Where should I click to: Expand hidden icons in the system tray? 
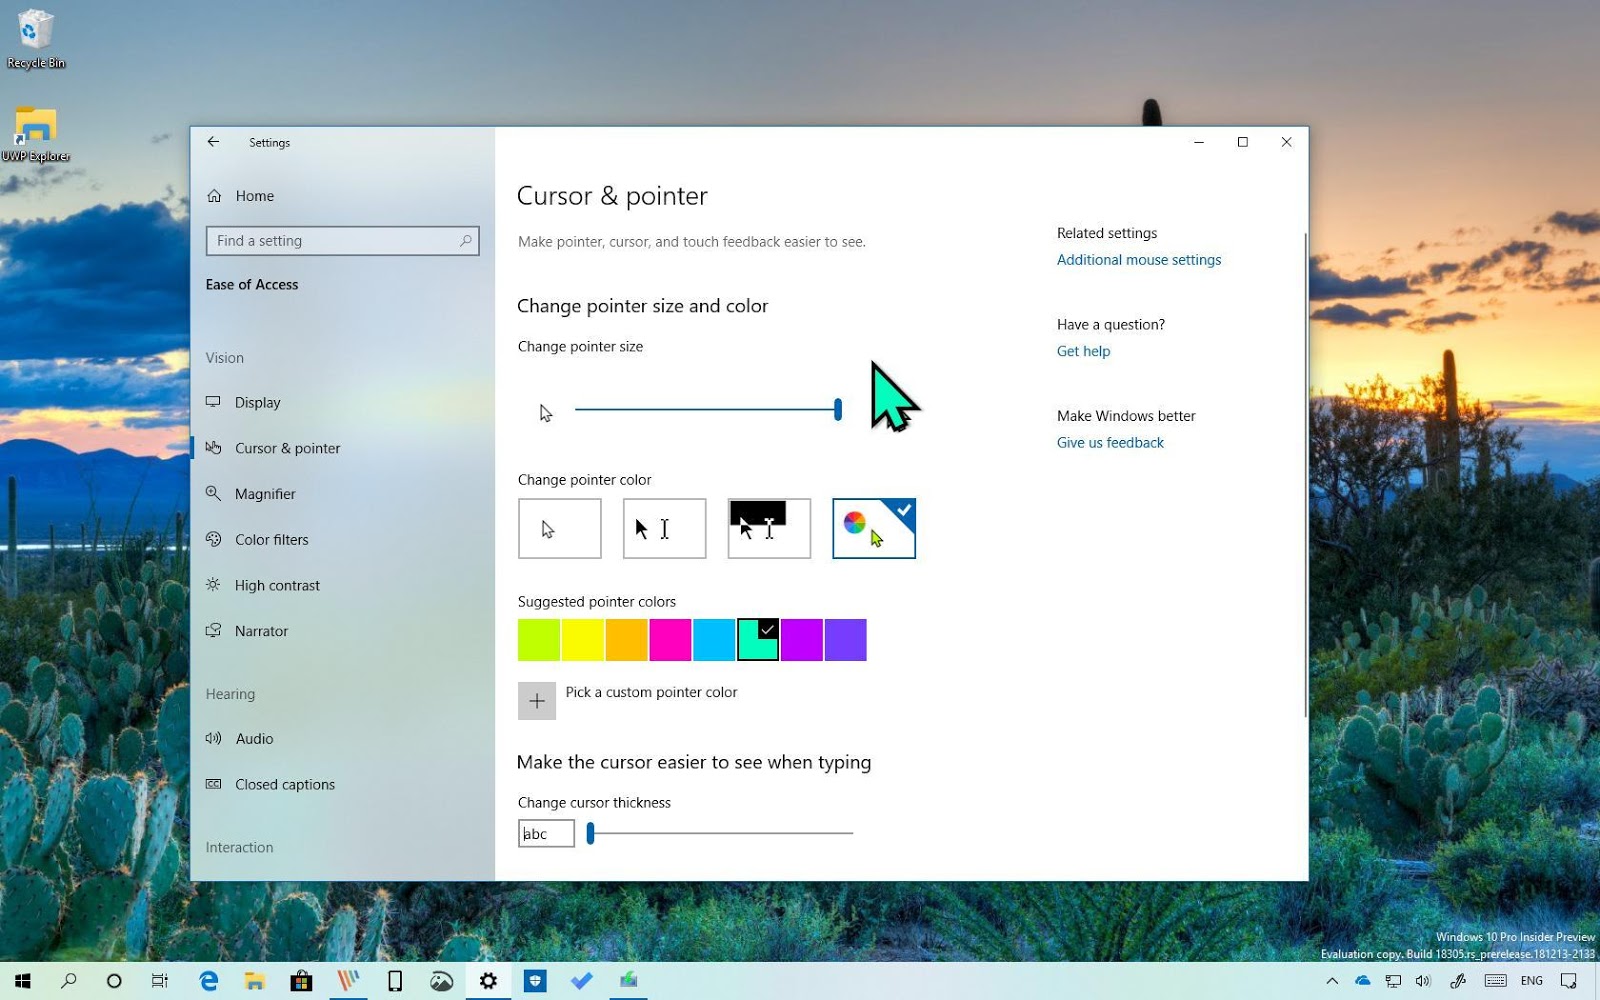pyautogui.click(x=1334, y=981)
